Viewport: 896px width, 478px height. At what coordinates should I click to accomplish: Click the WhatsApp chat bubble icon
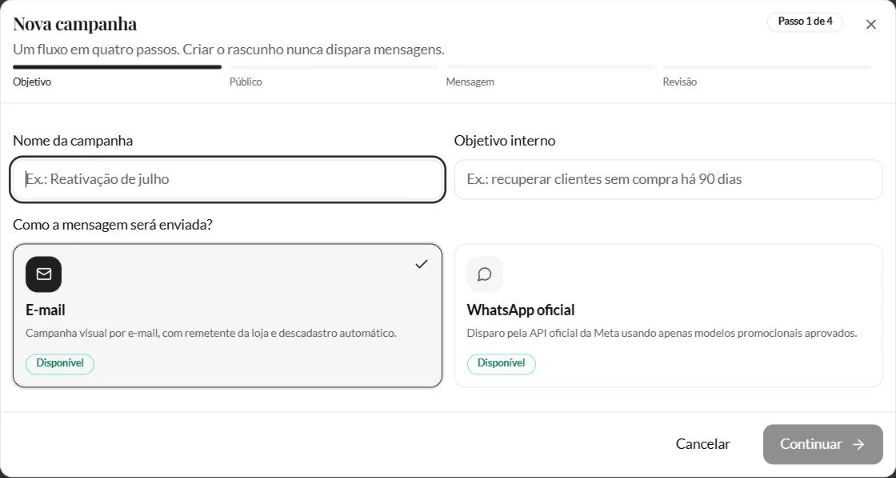[x=485, y=274]
